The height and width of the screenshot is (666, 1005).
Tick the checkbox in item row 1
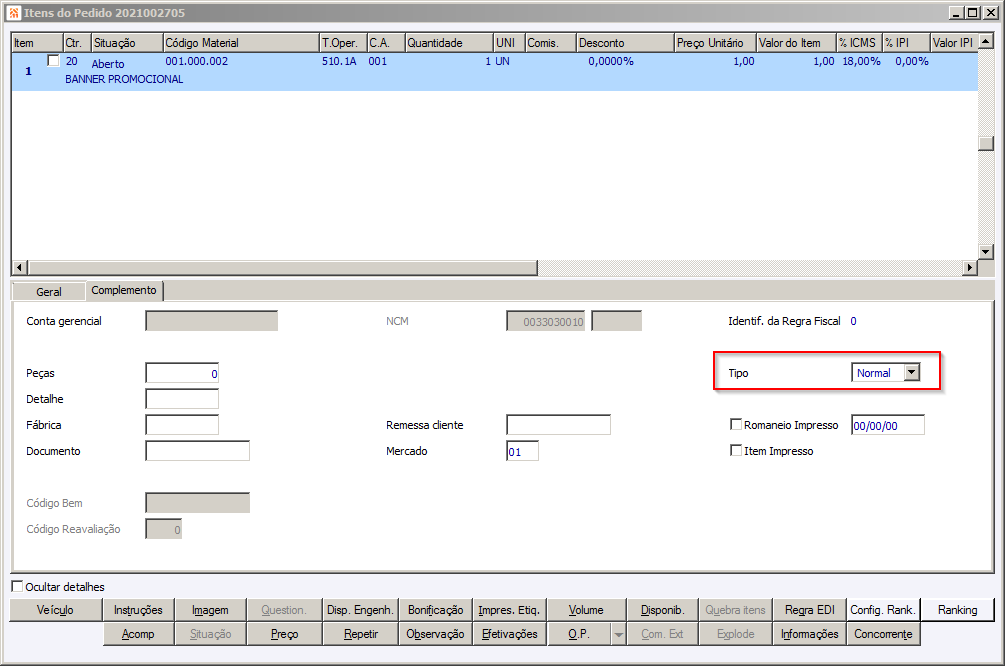pyautogui.click(x=54, y=61)
